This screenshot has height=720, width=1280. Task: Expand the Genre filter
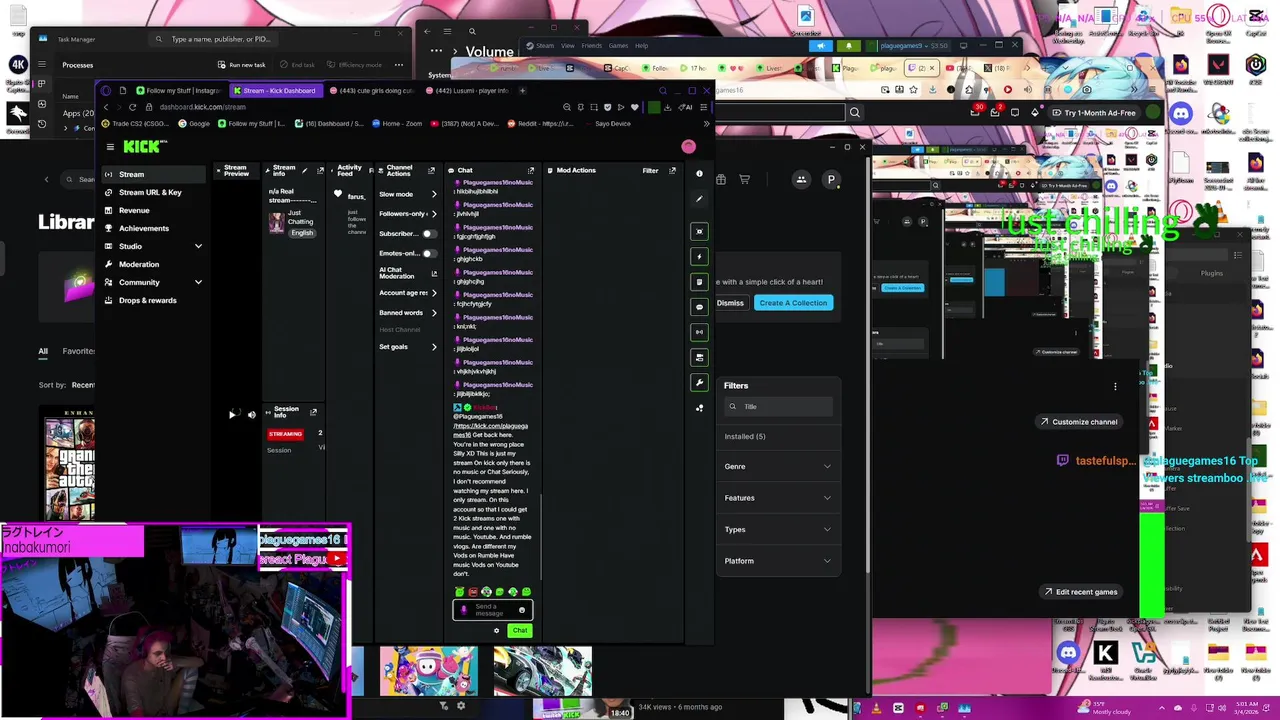[778, 466]
